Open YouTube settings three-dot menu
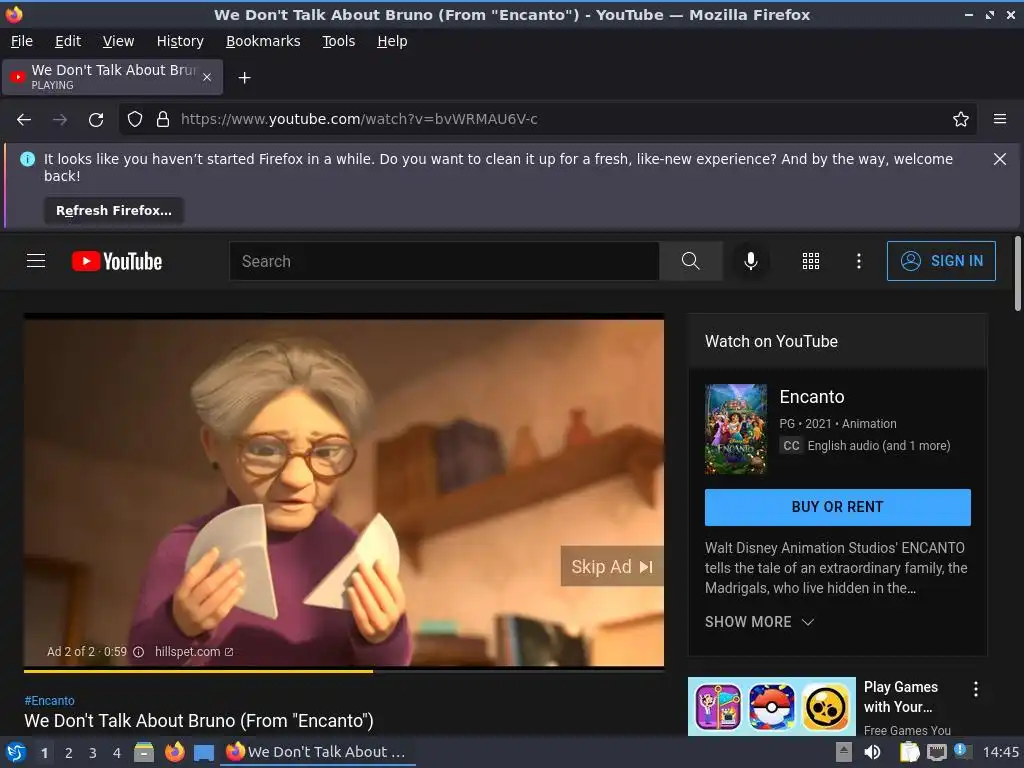The width and height of the screenshot is (1024, 768). (x=859, y=261)
